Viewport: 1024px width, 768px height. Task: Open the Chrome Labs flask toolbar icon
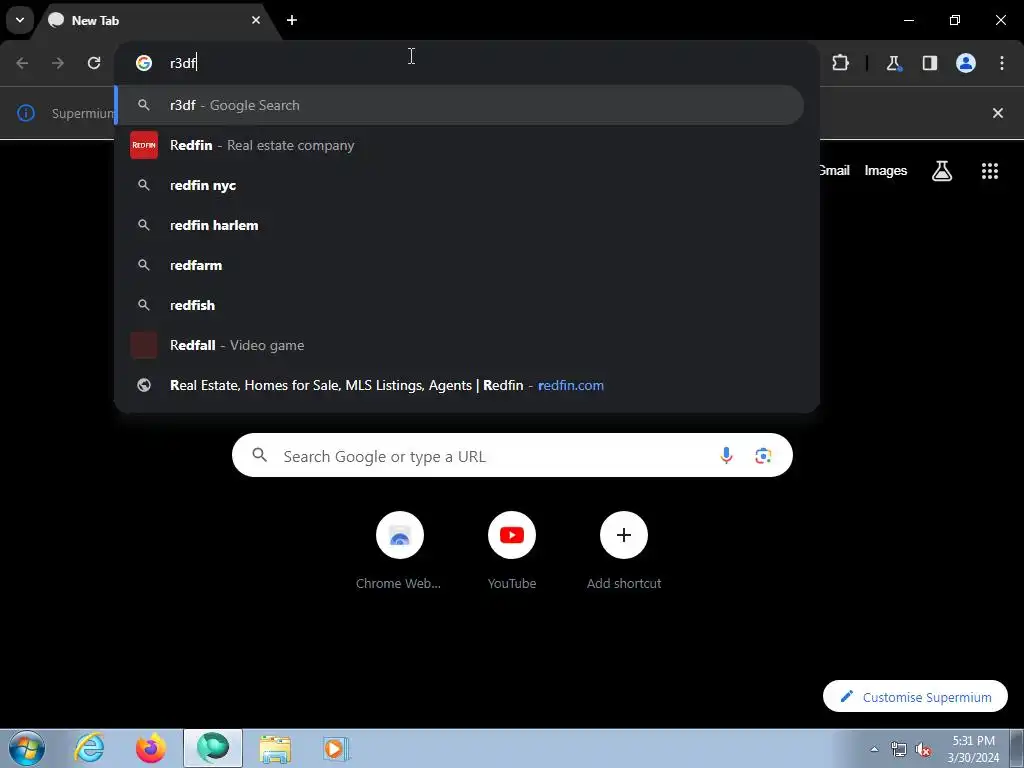[x=893, y=63]
